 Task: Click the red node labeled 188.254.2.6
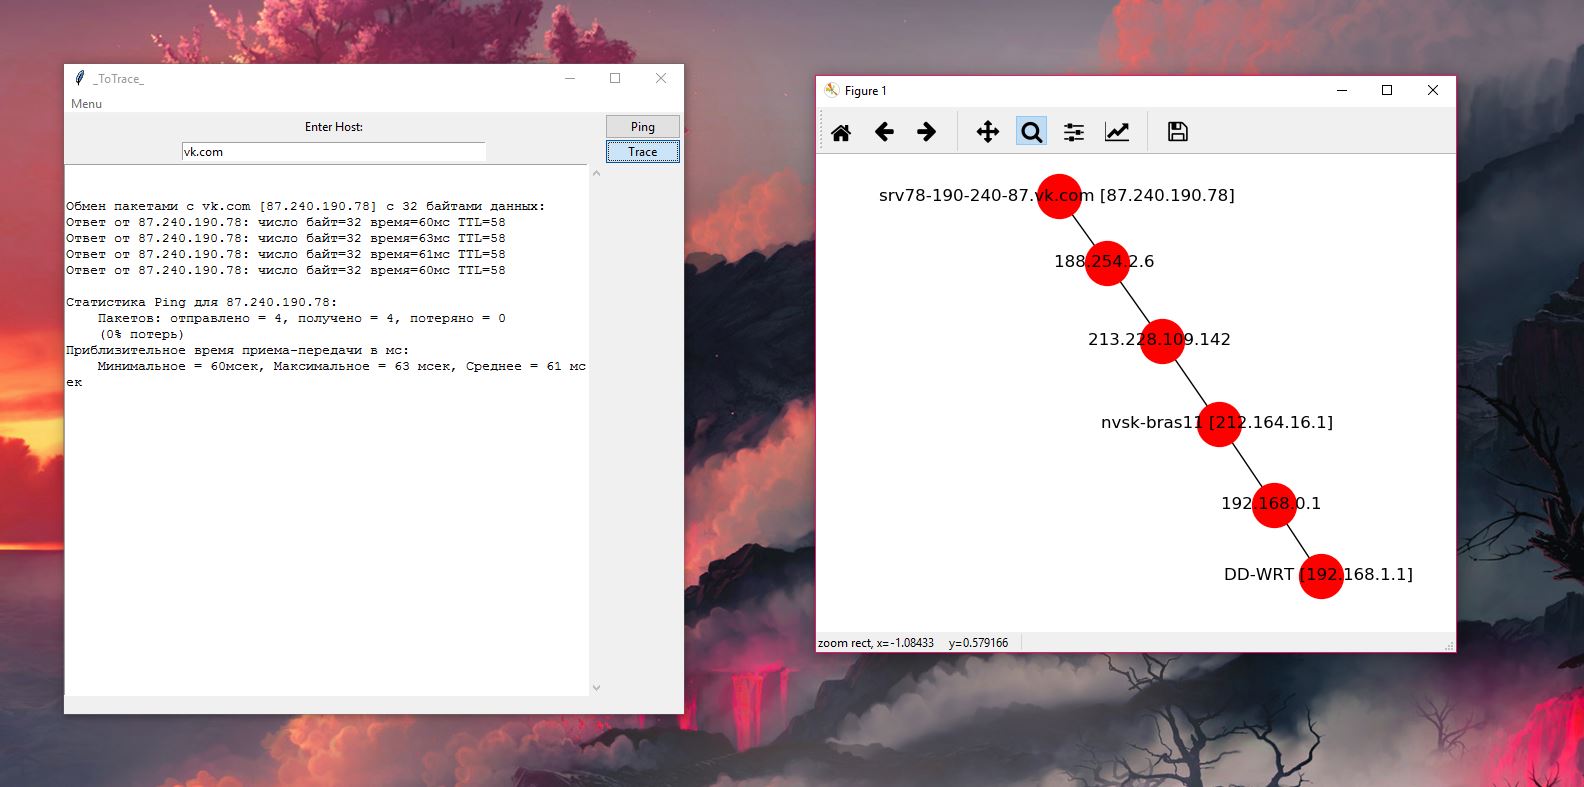point(1107,263)
